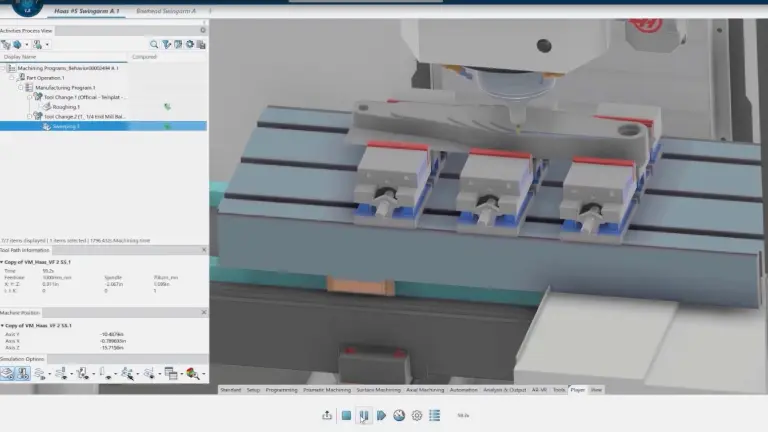Step forward in the simulation

pyautogui.click(x=381, y=415)
